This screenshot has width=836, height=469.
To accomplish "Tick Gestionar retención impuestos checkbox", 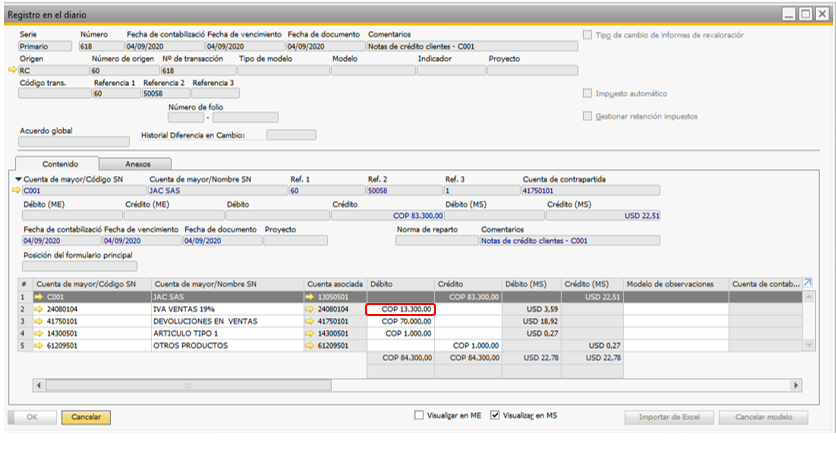I will coord(587,116).
